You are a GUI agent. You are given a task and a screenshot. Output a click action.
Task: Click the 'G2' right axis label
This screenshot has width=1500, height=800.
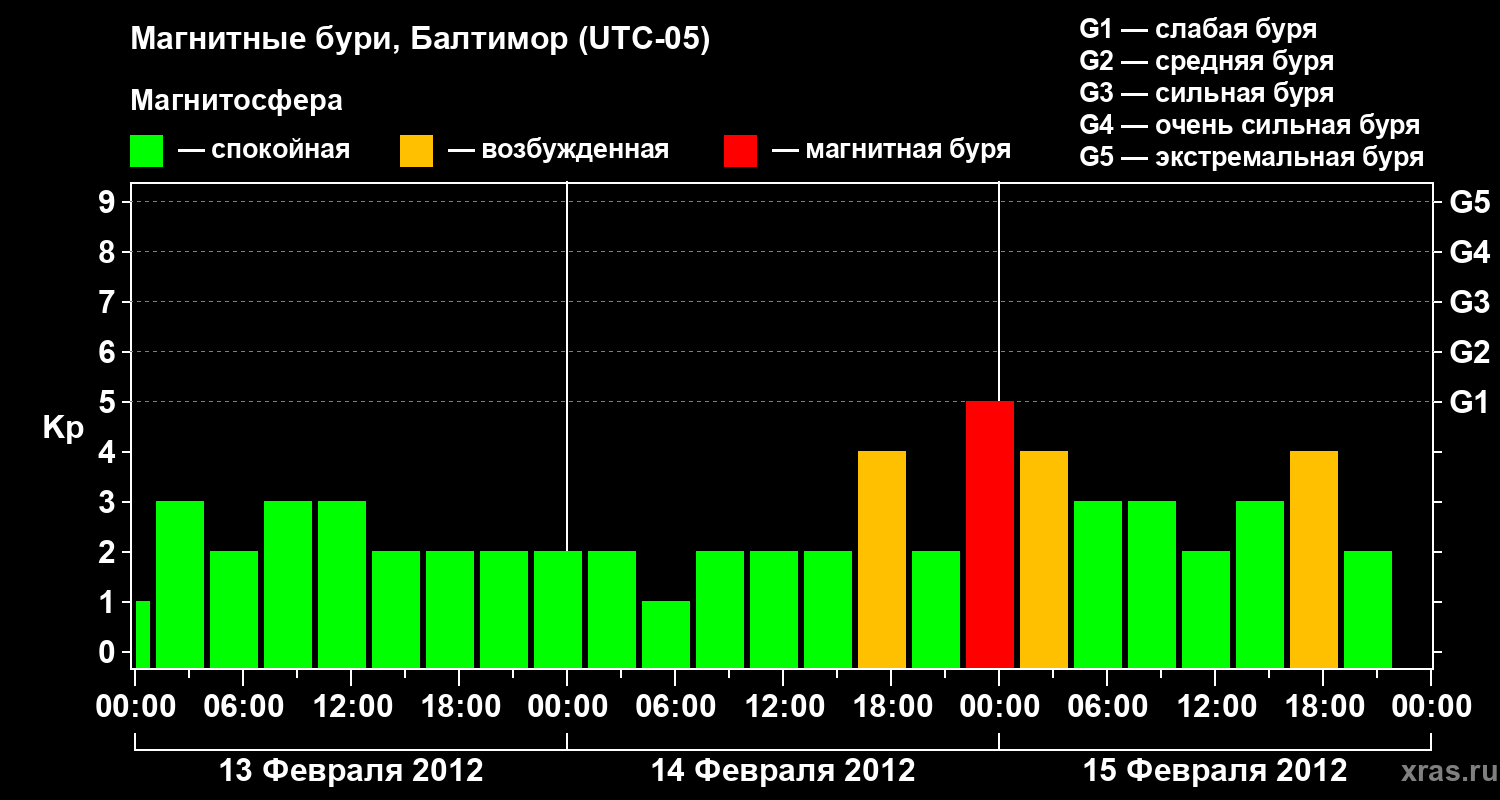[x=1469, y=352]
